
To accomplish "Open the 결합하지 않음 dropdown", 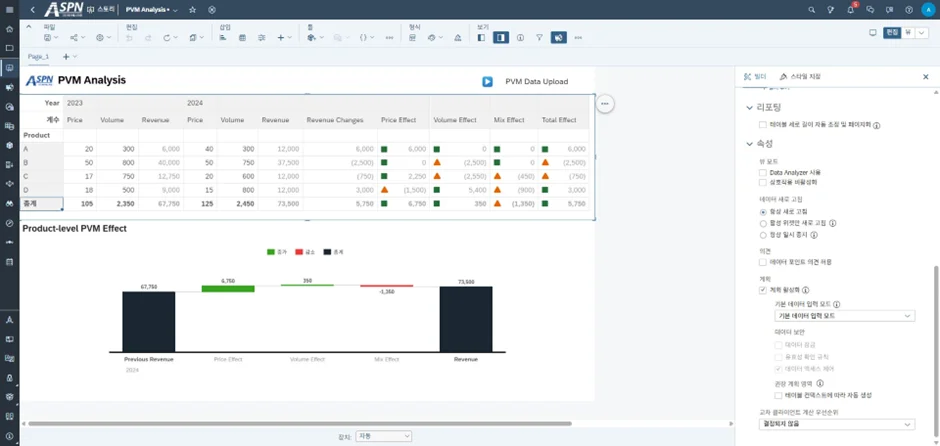I will tap(837, 424).
